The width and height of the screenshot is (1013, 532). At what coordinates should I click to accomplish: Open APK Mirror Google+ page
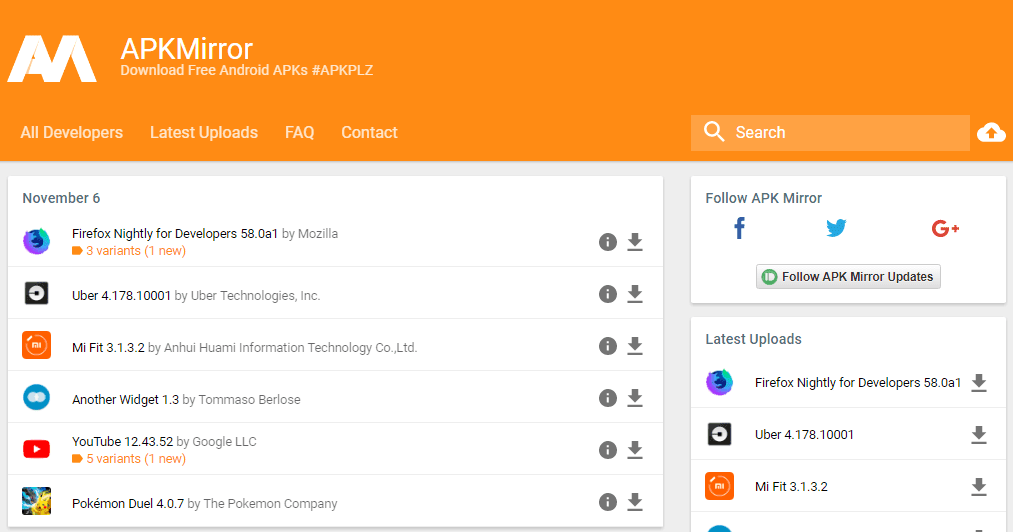tap(945, 228)
